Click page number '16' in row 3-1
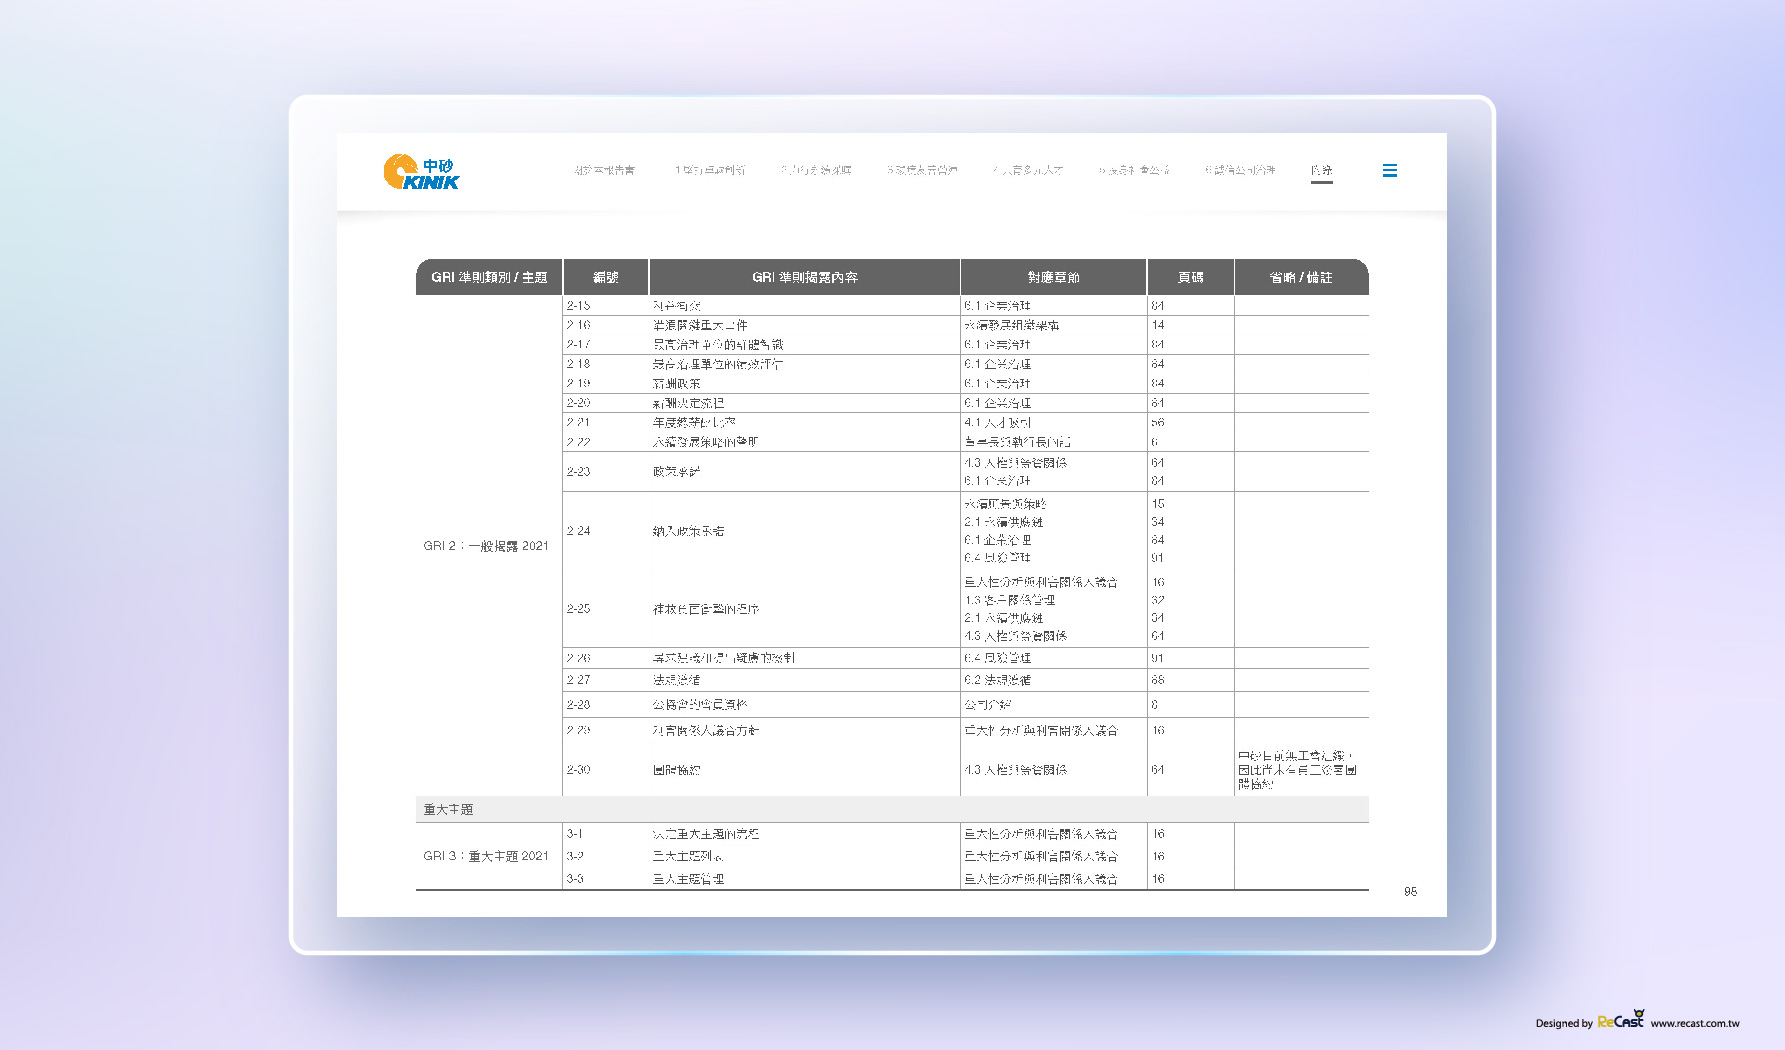The image size is (1785, 1050). [x=1158, y=834]
